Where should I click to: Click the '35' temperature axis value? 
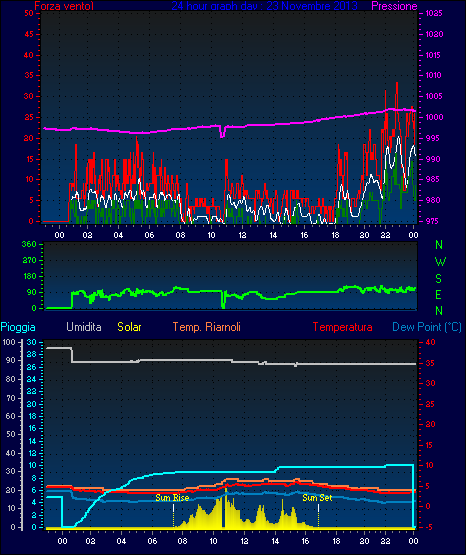click(x=430, y=364)
